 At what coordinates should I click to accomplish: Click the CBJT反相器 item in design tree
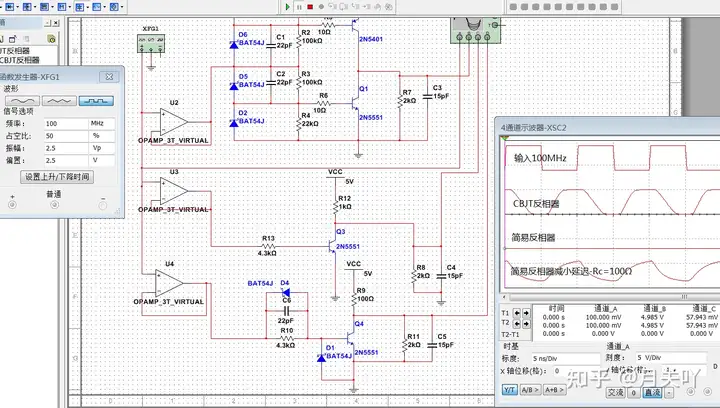20,60
